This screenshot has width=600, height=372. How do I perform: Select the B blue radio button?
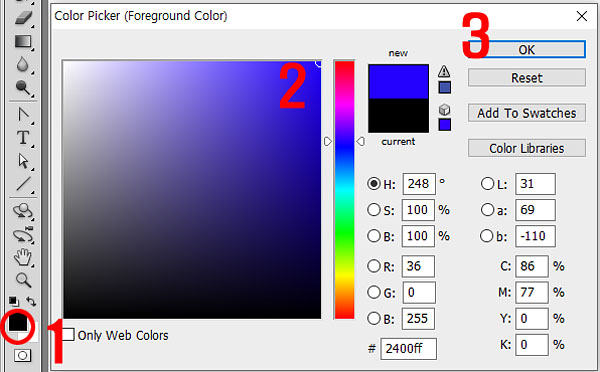[x=373, y=318]
